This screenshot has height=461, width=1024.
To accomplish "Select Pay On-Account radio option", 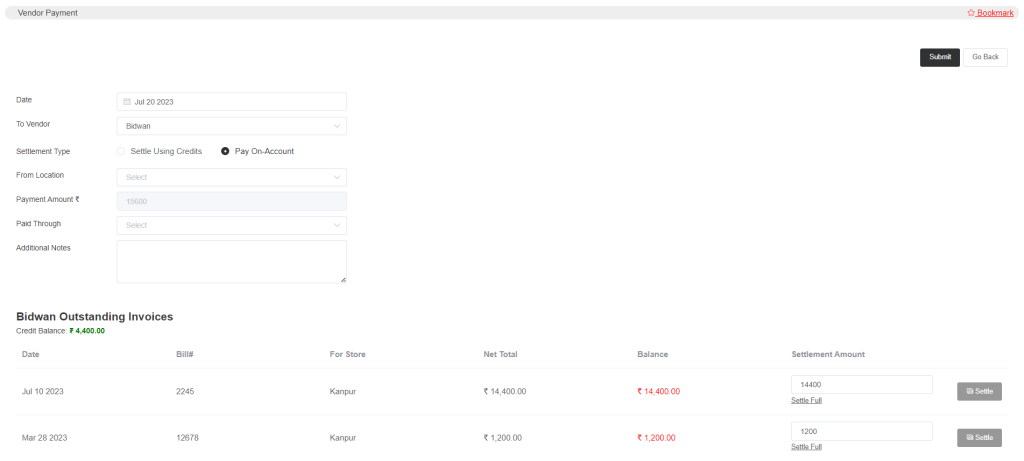I will click(225, 151).
